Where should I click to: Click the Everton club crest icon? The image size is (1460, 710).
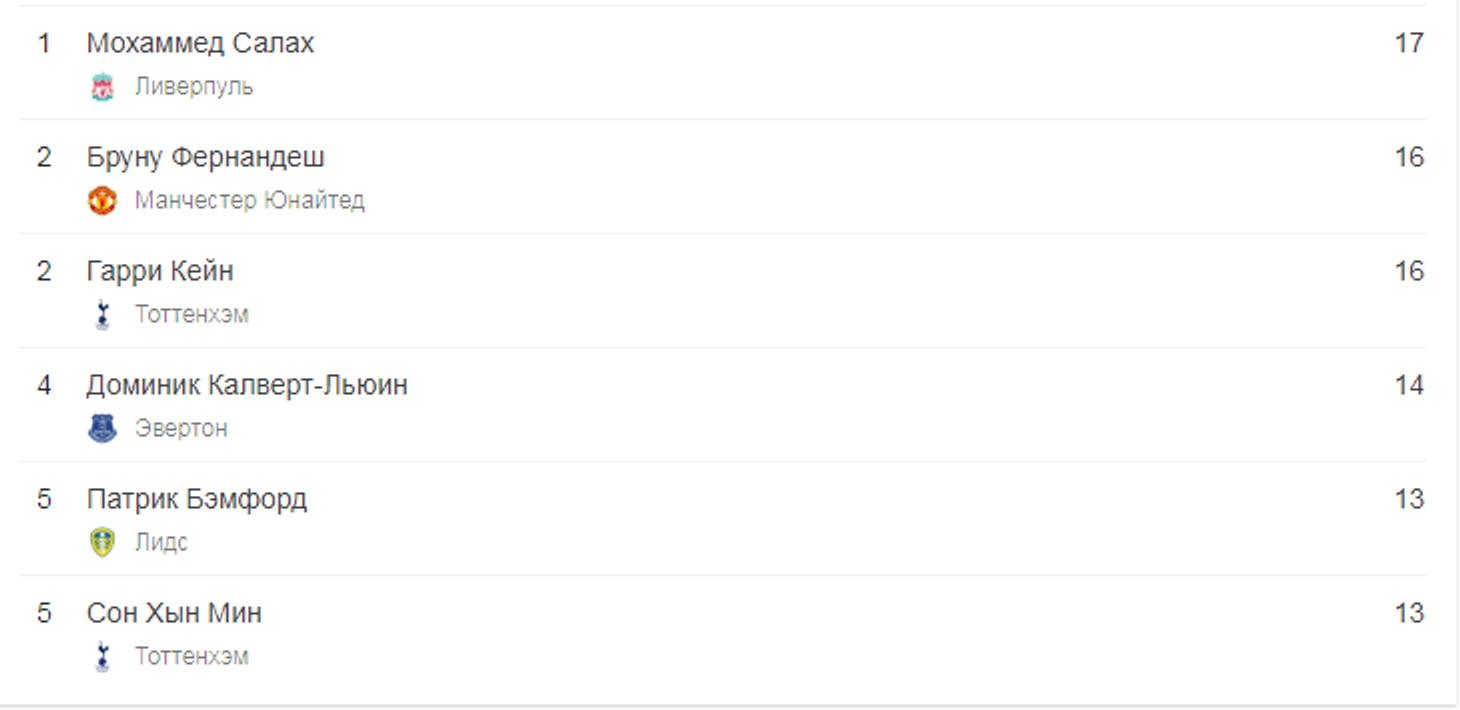click(102, 429)
